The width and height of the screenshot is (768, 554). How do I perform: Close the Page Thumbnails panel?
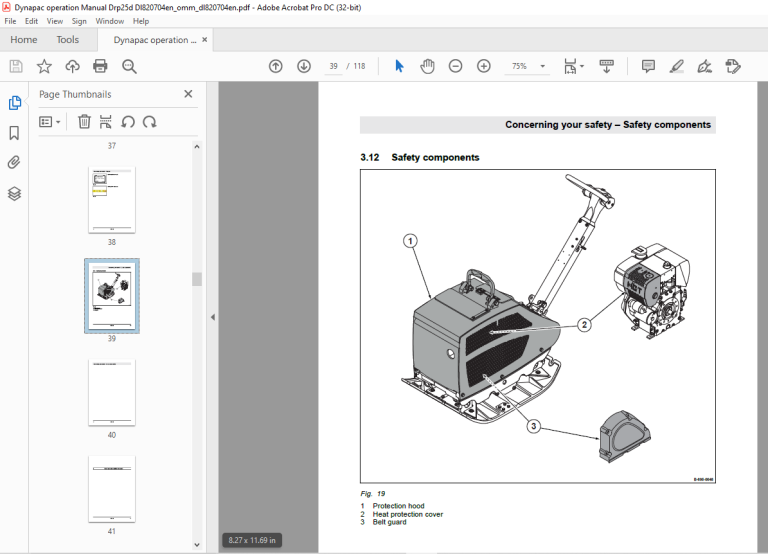point(188,94)
